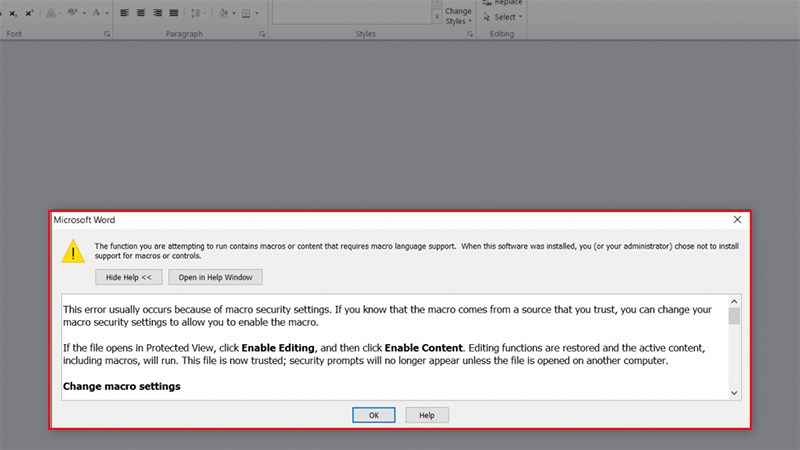800x450 pixels.
Task: Apply subscript formatting
Action: pyautogui.click(x=12, y=14)
